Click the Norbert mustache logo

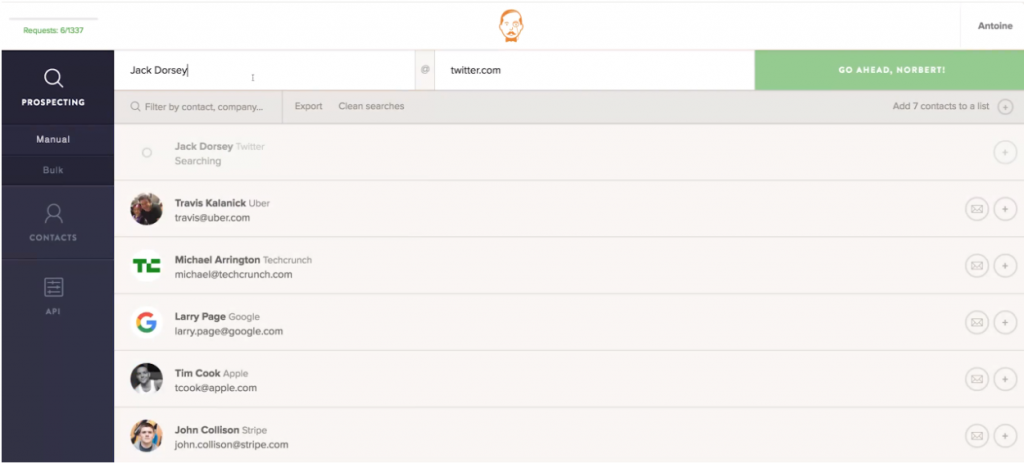[511, 26]
